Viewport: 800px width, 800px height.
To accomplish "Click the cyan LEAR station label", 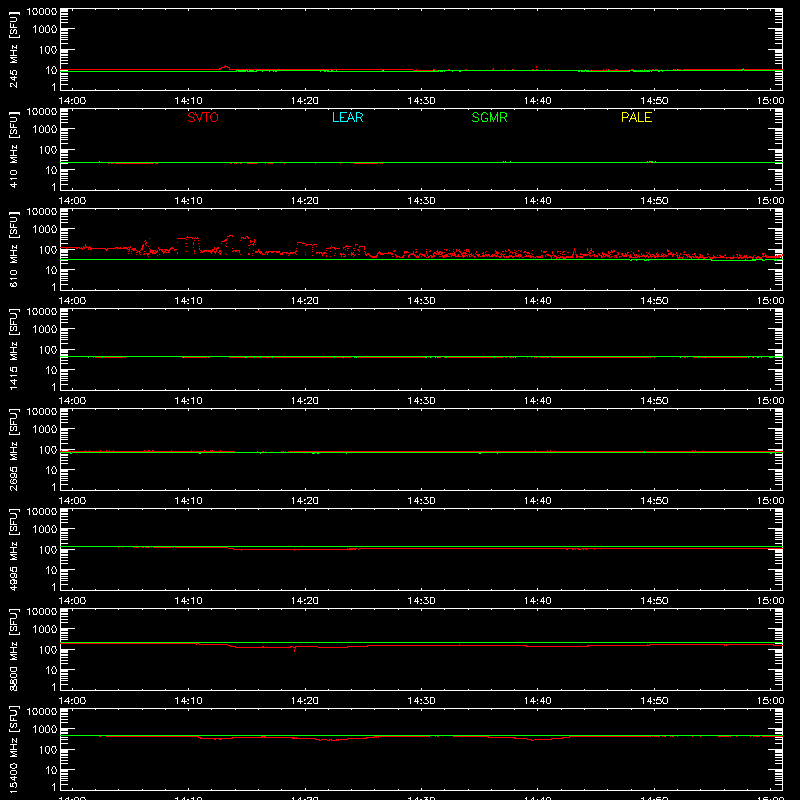I will [x=347, y=117].
